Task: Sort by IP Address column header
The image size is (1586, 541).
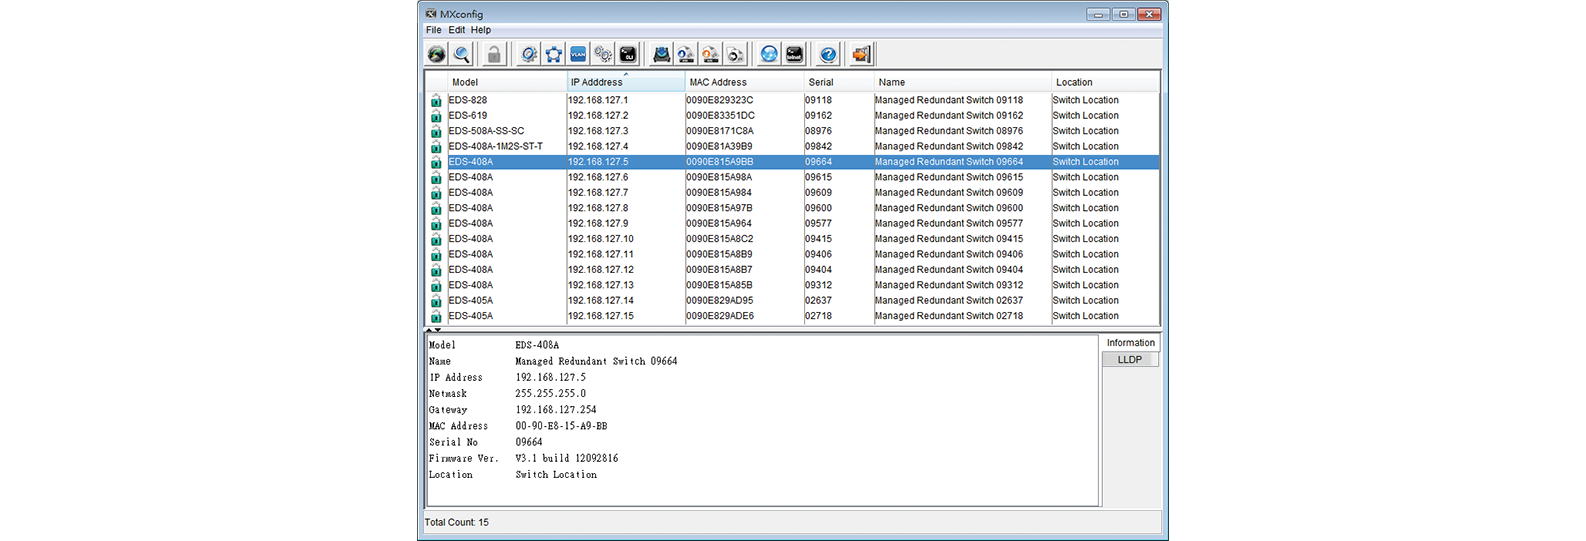Action: pos(626,82)
